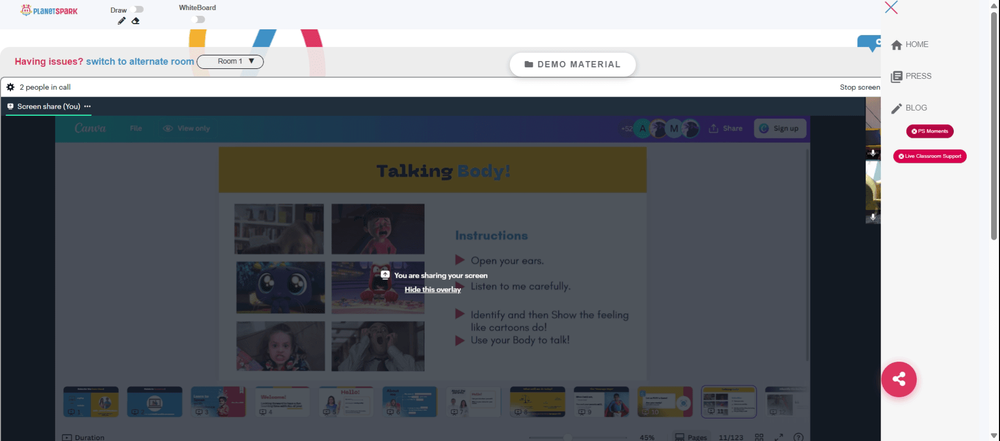Close the side menu with the X
Viewport: 1000px width, 441px height.
click(x=892, y=8)
